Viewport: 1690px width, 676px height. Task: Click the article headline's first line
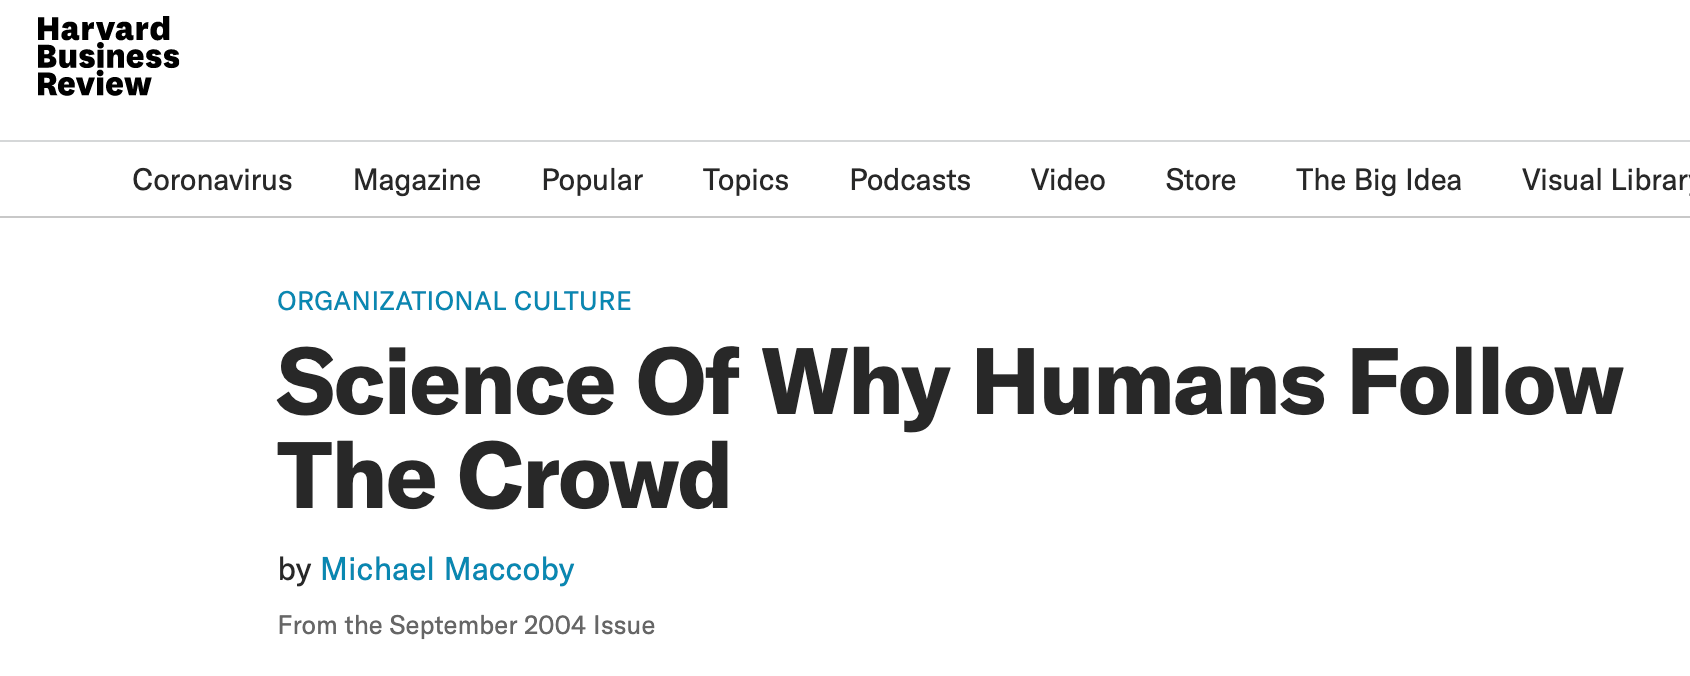tap(950, 385)
